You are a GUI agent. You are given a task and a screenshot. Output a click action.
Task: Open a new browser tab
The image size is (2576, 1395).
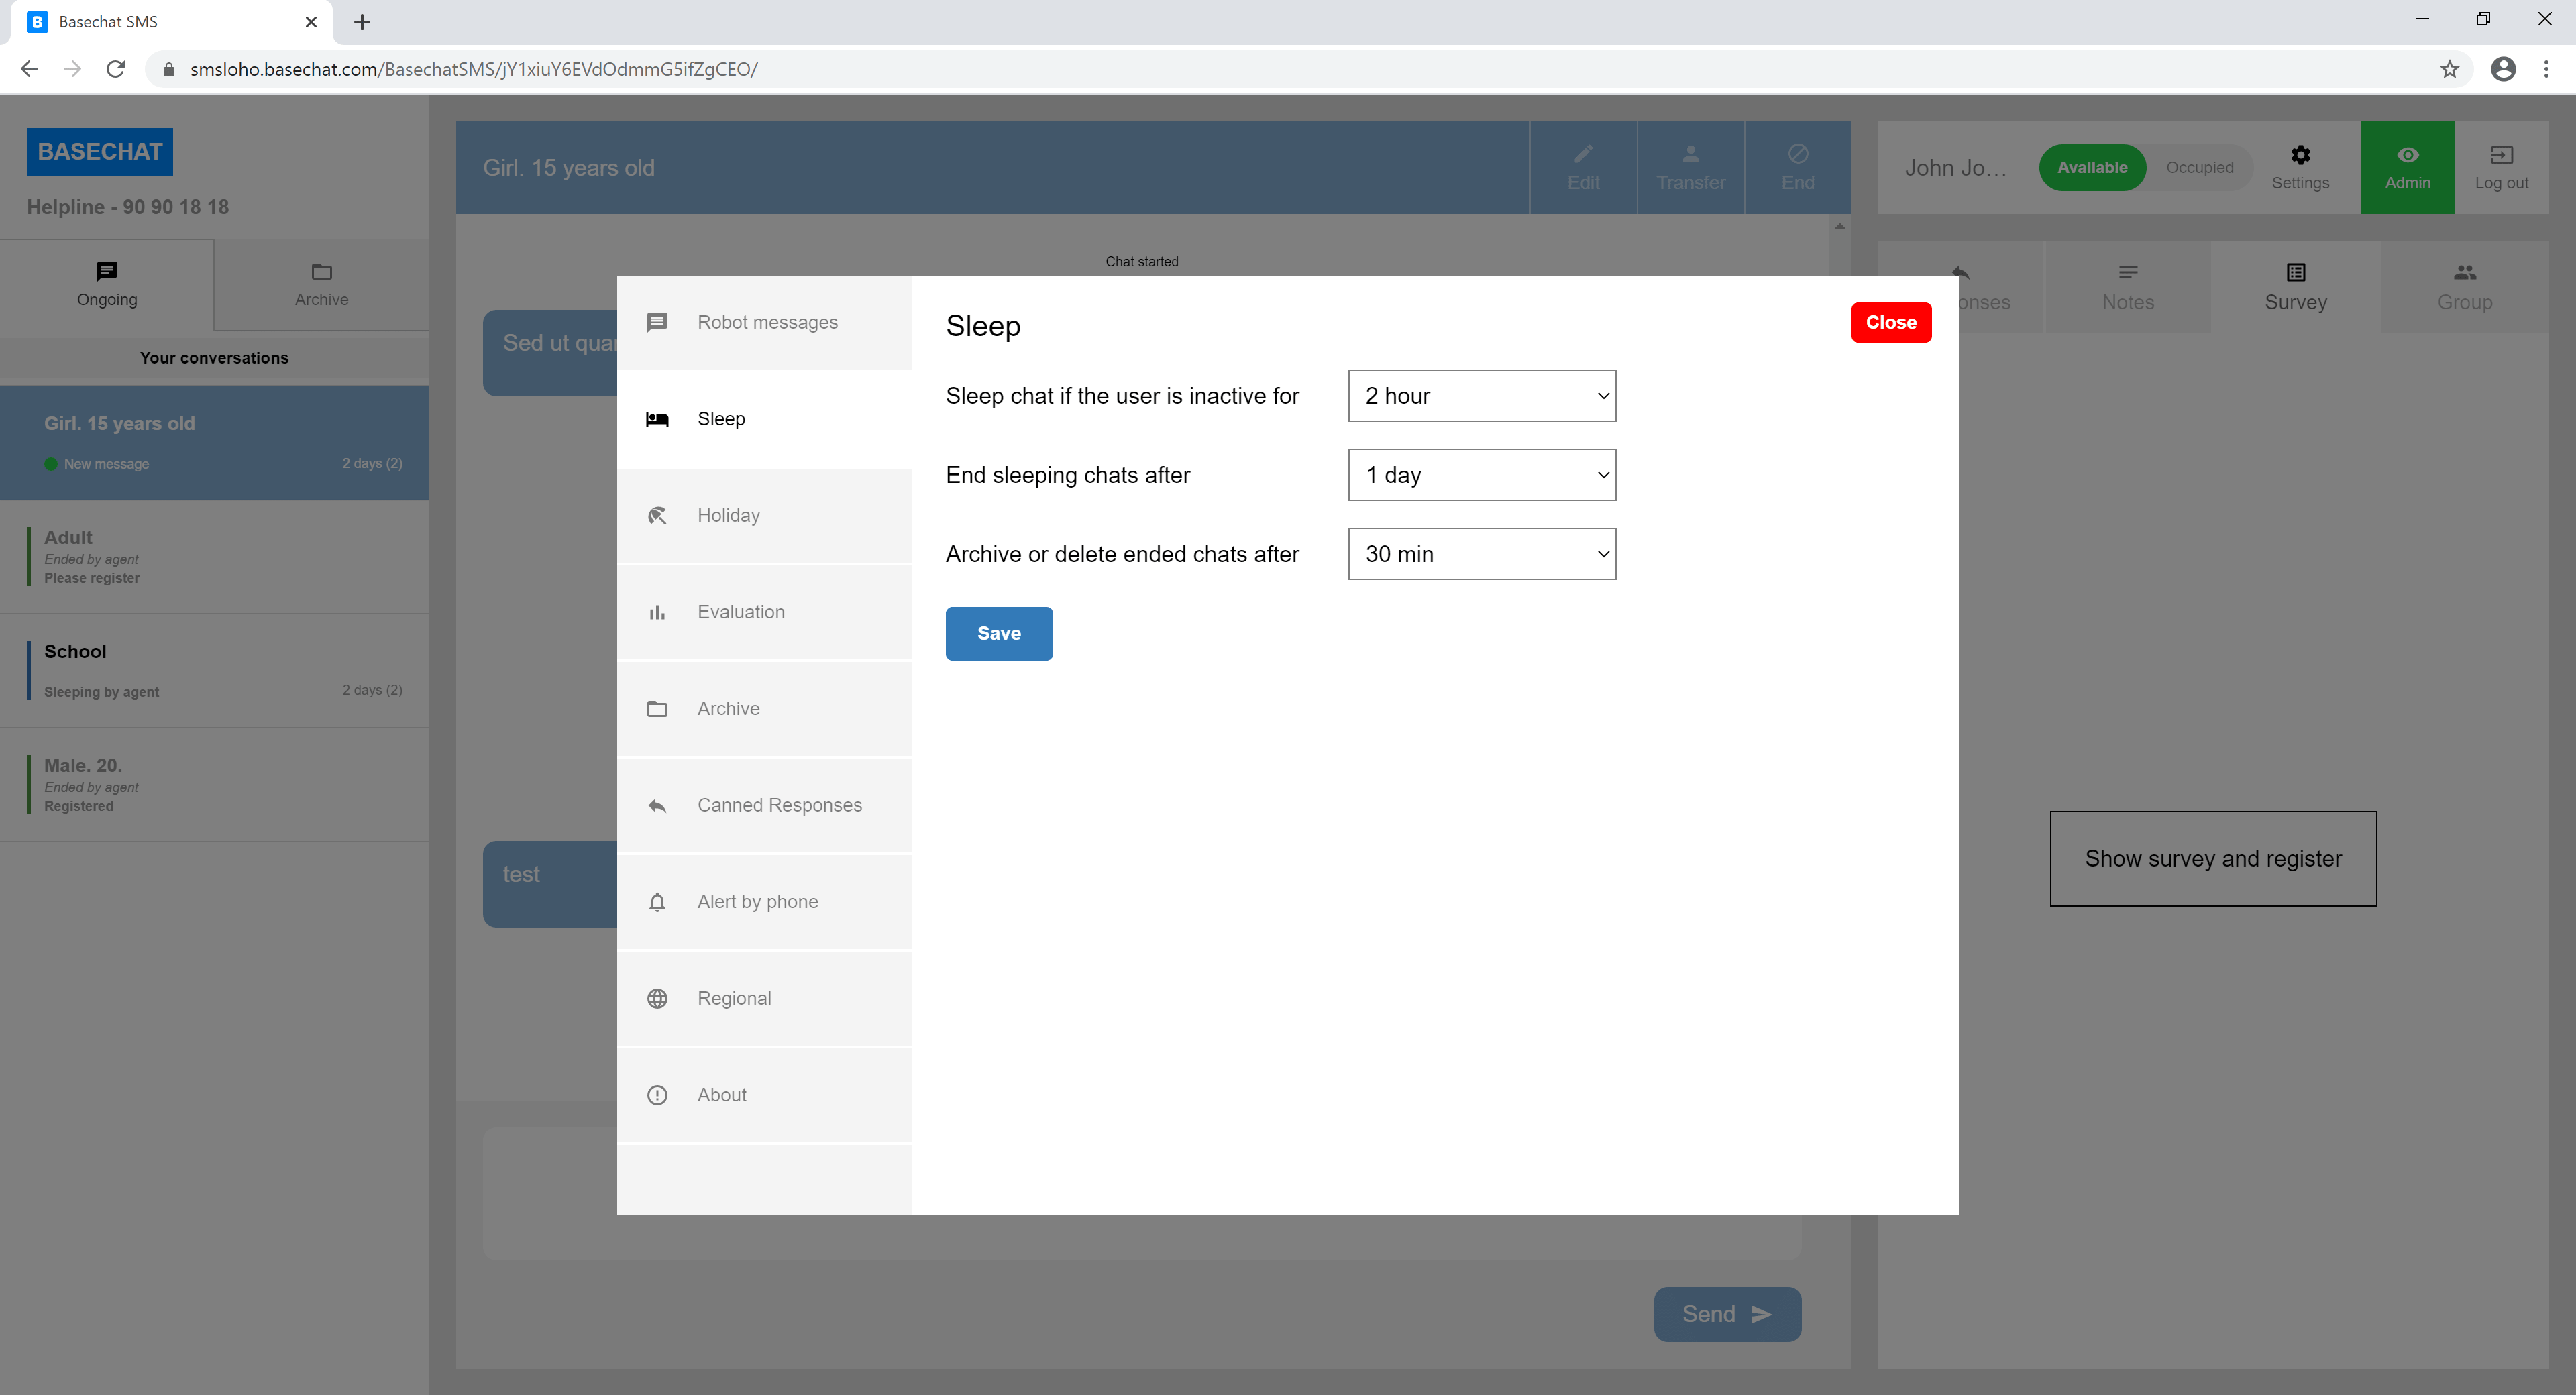coord(362,22)
